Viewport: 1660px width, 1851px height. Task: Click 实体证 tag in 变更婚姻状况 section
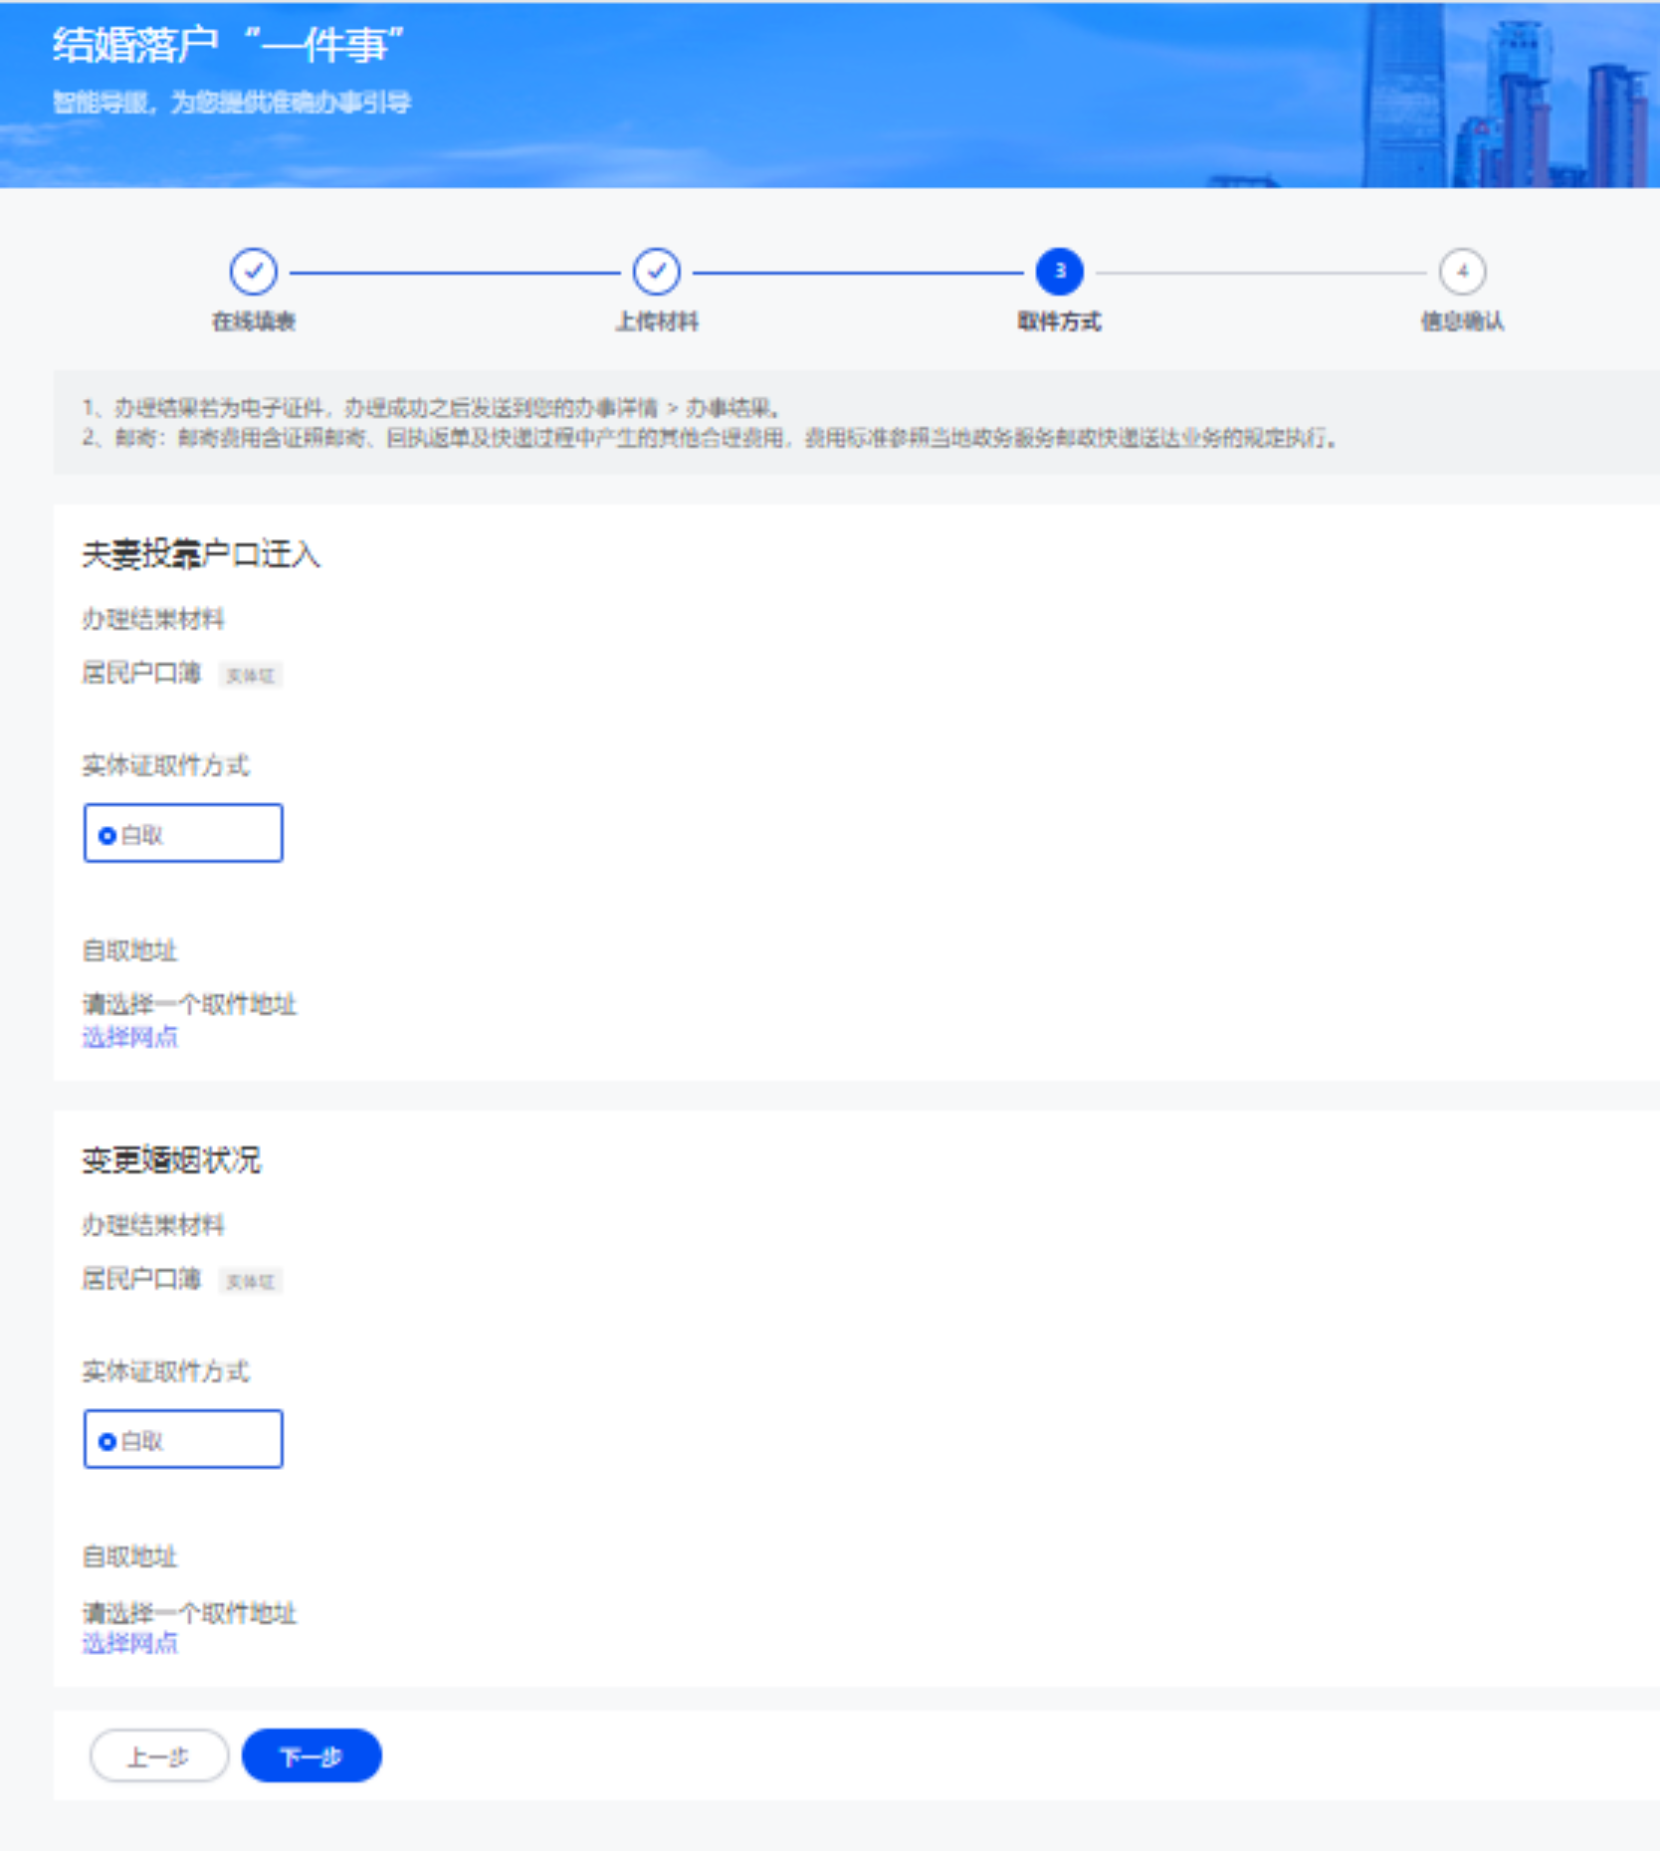coord(250,1282)
